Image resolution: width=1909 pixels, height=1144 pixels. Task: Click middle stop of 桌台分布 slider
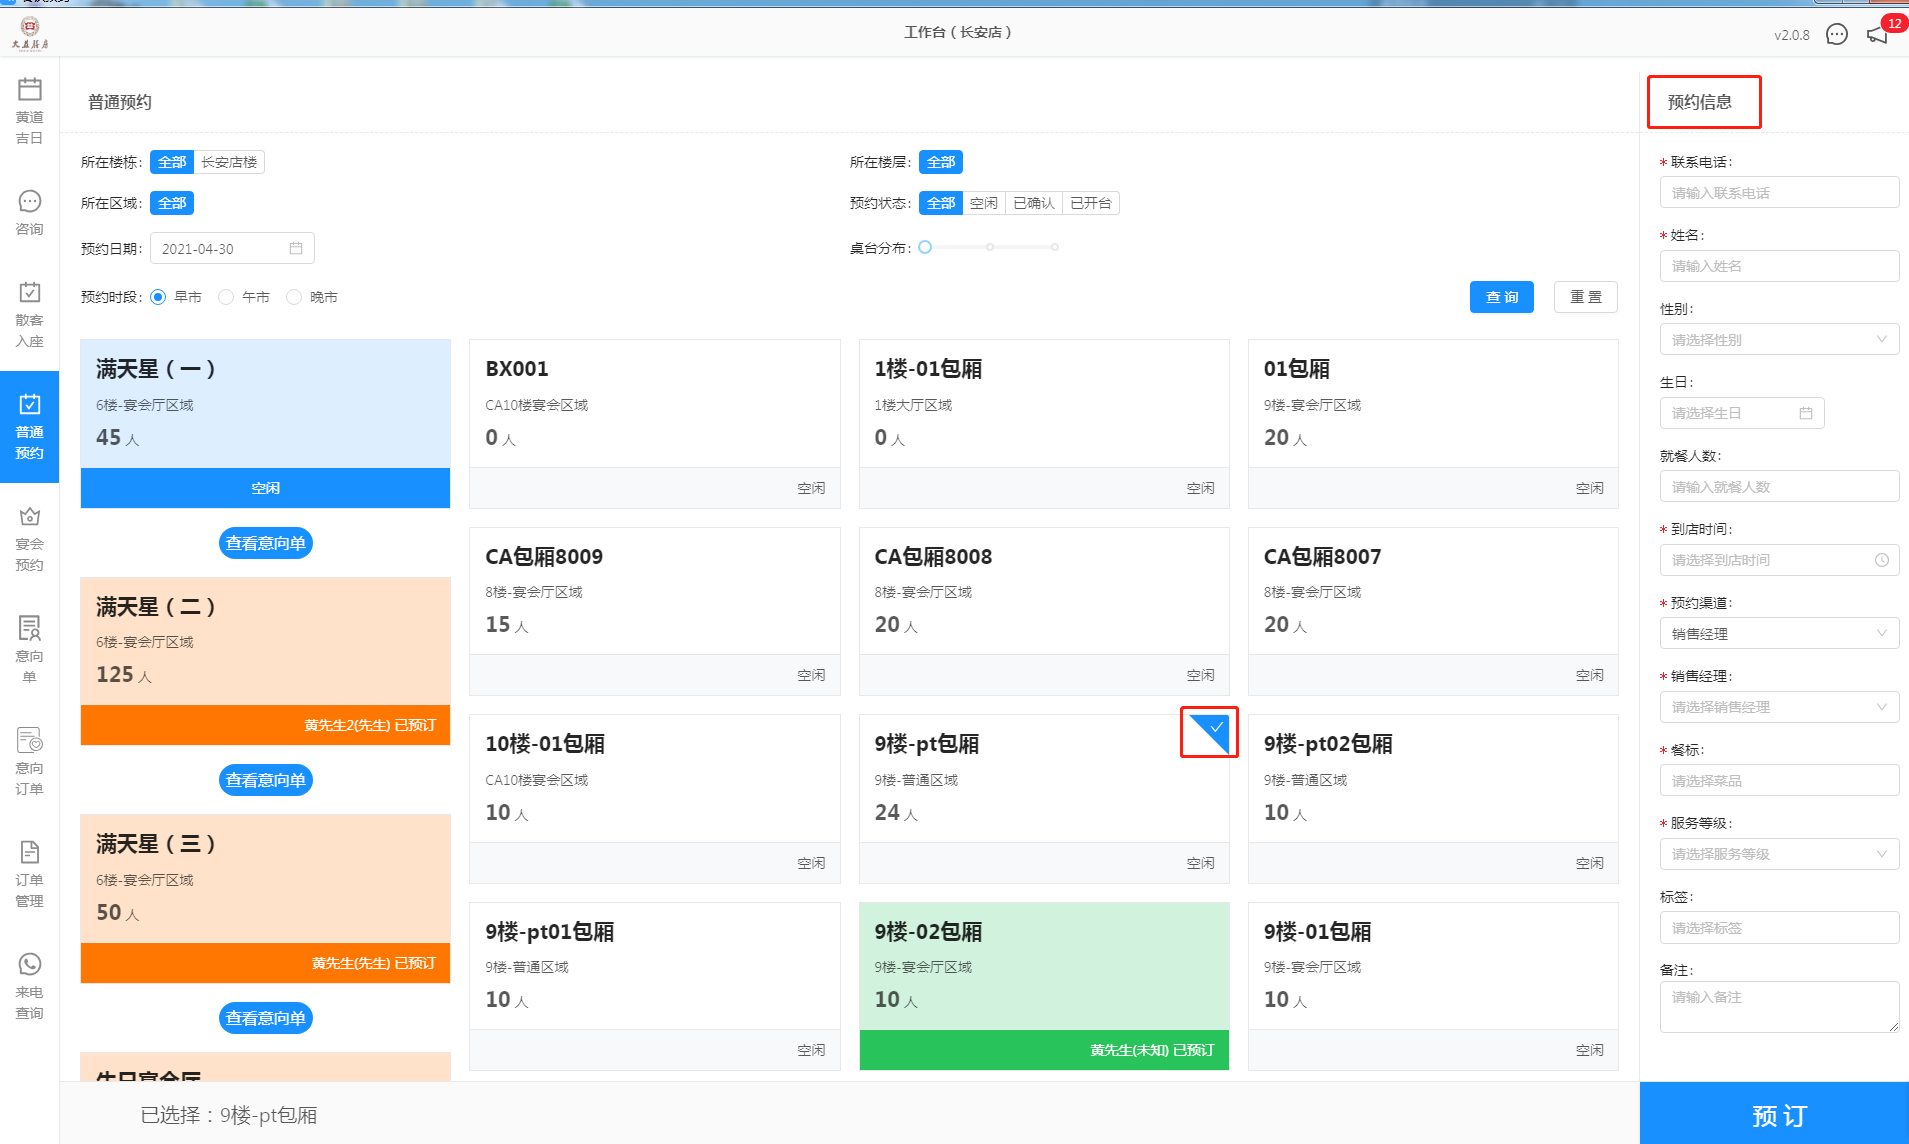pyautogui.click(x=990, y=247)
